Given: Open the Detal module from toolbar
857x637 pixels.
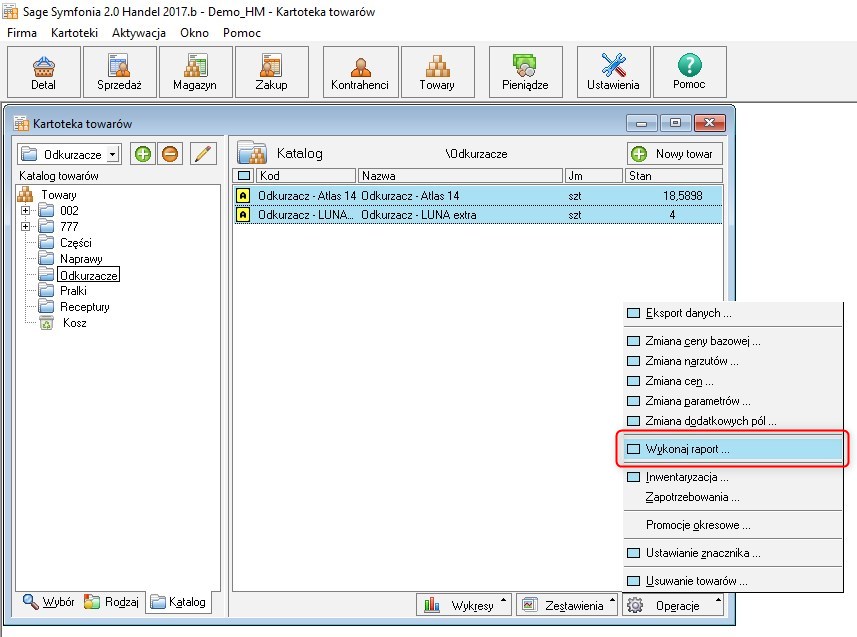Looking at the screenshot, I should pyautogui.click(x=43, y=72).
